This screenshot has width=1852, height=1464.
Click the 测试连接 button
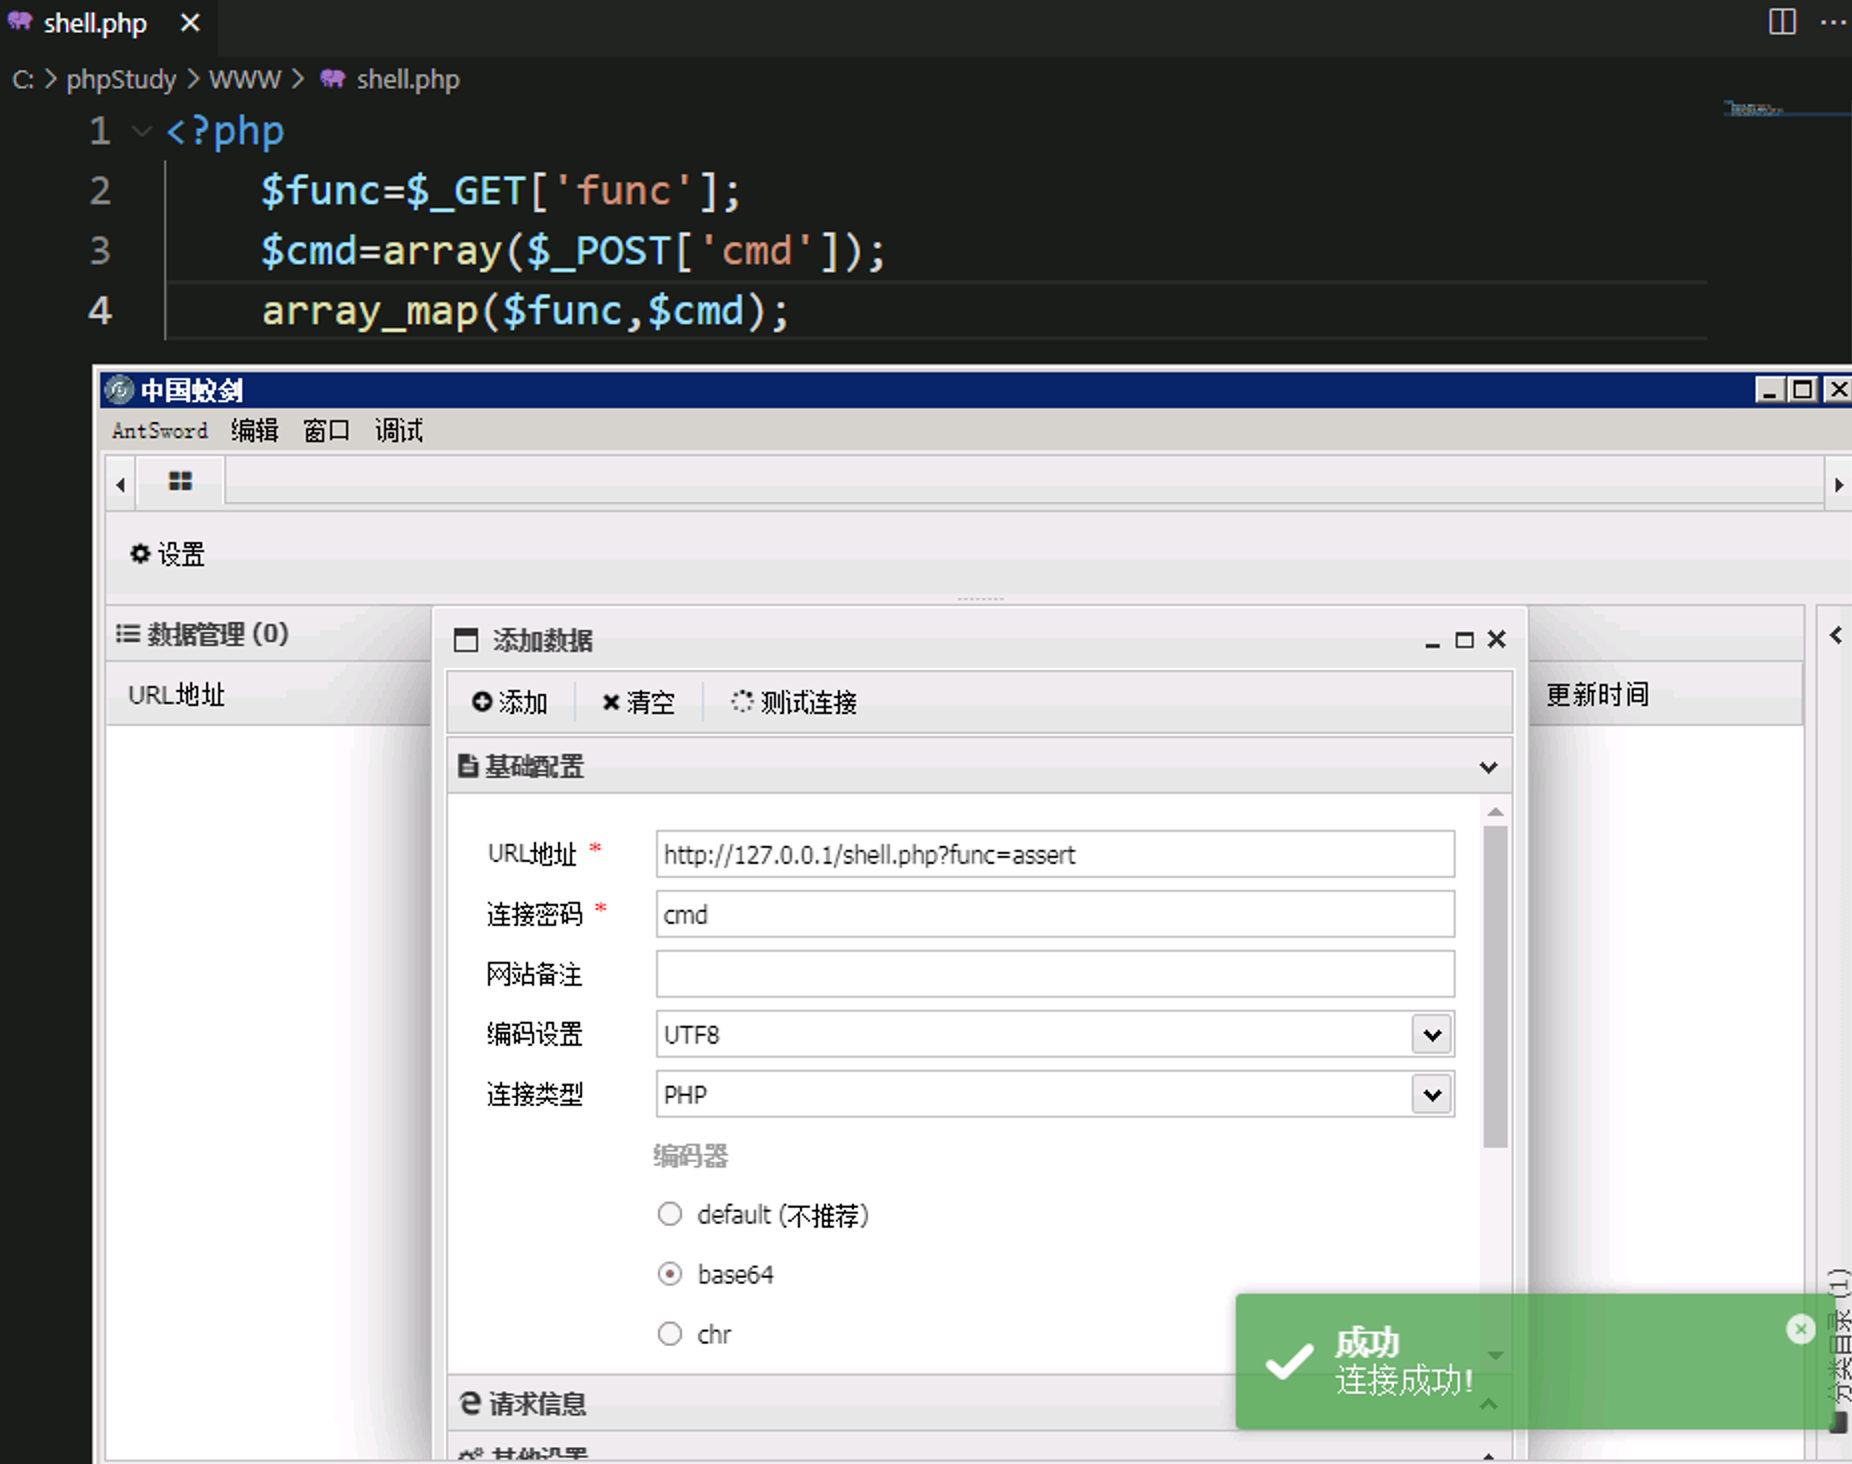click(794, 703)
